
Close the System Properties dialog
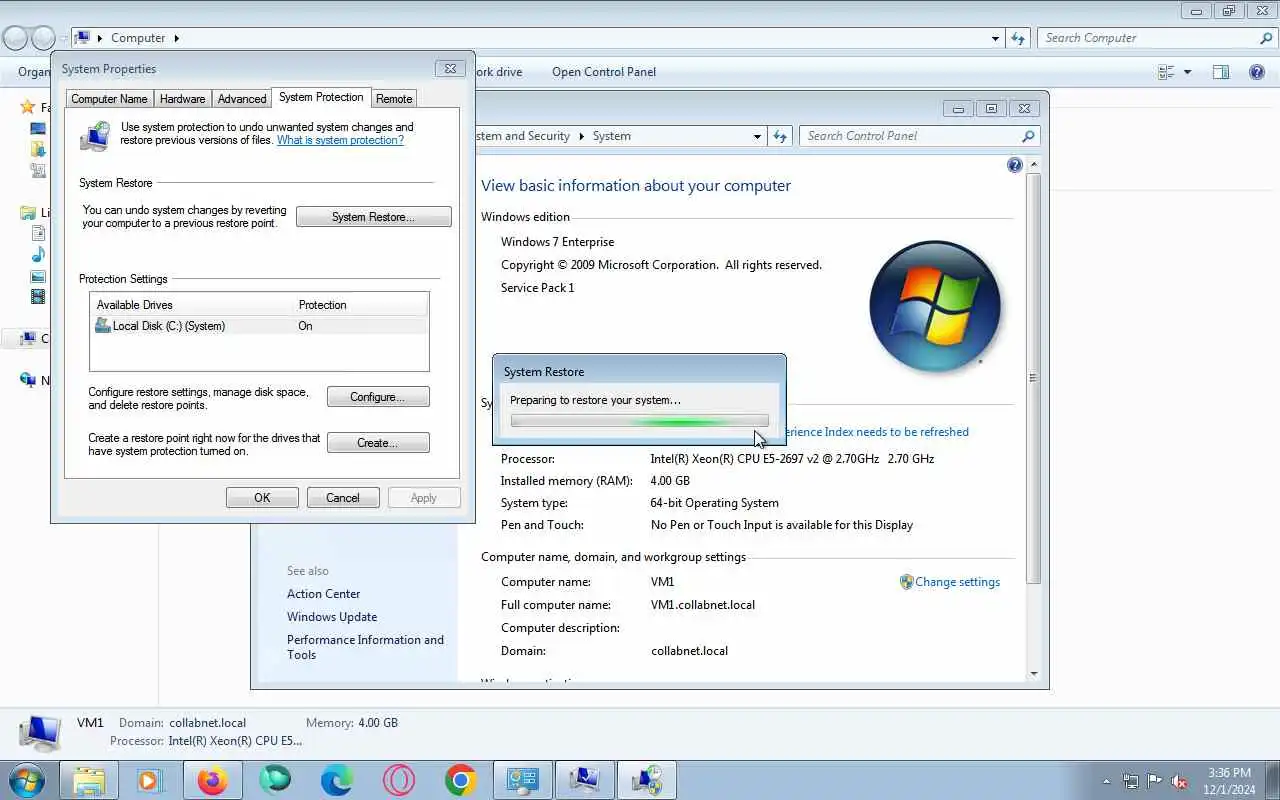[450, 69]
